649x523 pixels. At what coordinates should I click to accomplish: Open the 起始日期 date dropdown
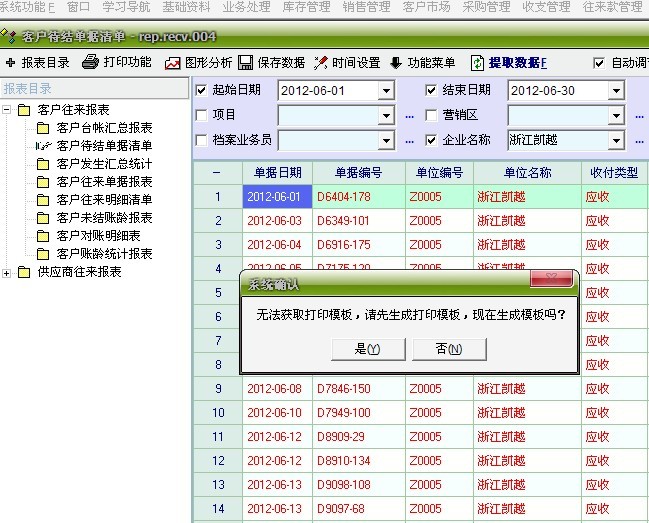[386, 90]
